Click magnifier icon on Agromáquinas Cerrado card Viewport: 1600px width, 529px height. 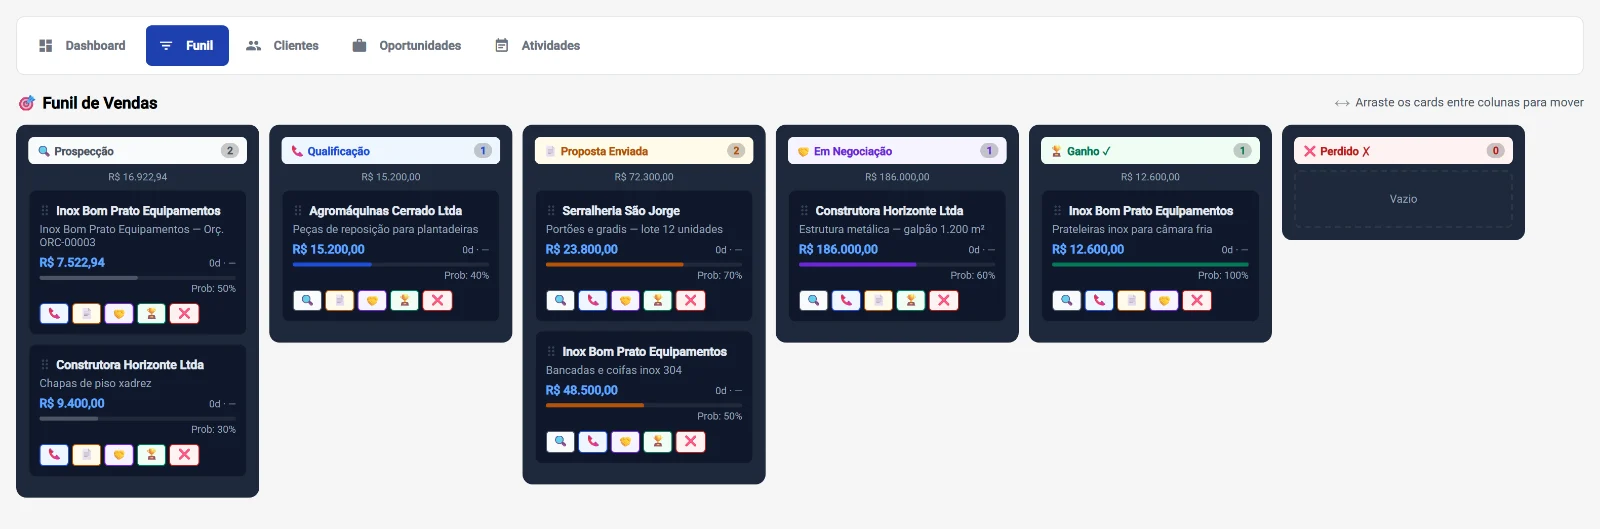[307, 300]
